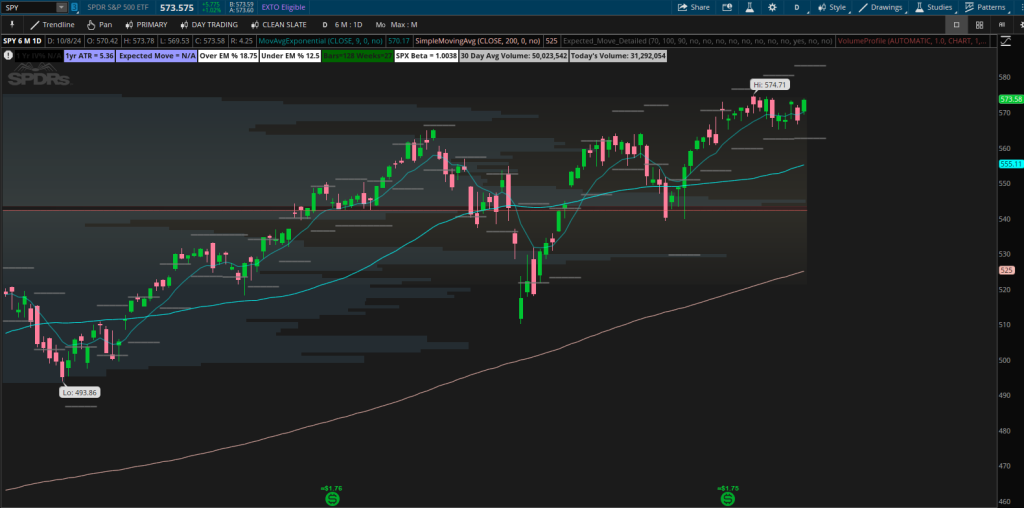The height and width of the screenshot is (508, 1024).
Task: Expand the Style dropdown menu
Action: click(x=832, y=7)
